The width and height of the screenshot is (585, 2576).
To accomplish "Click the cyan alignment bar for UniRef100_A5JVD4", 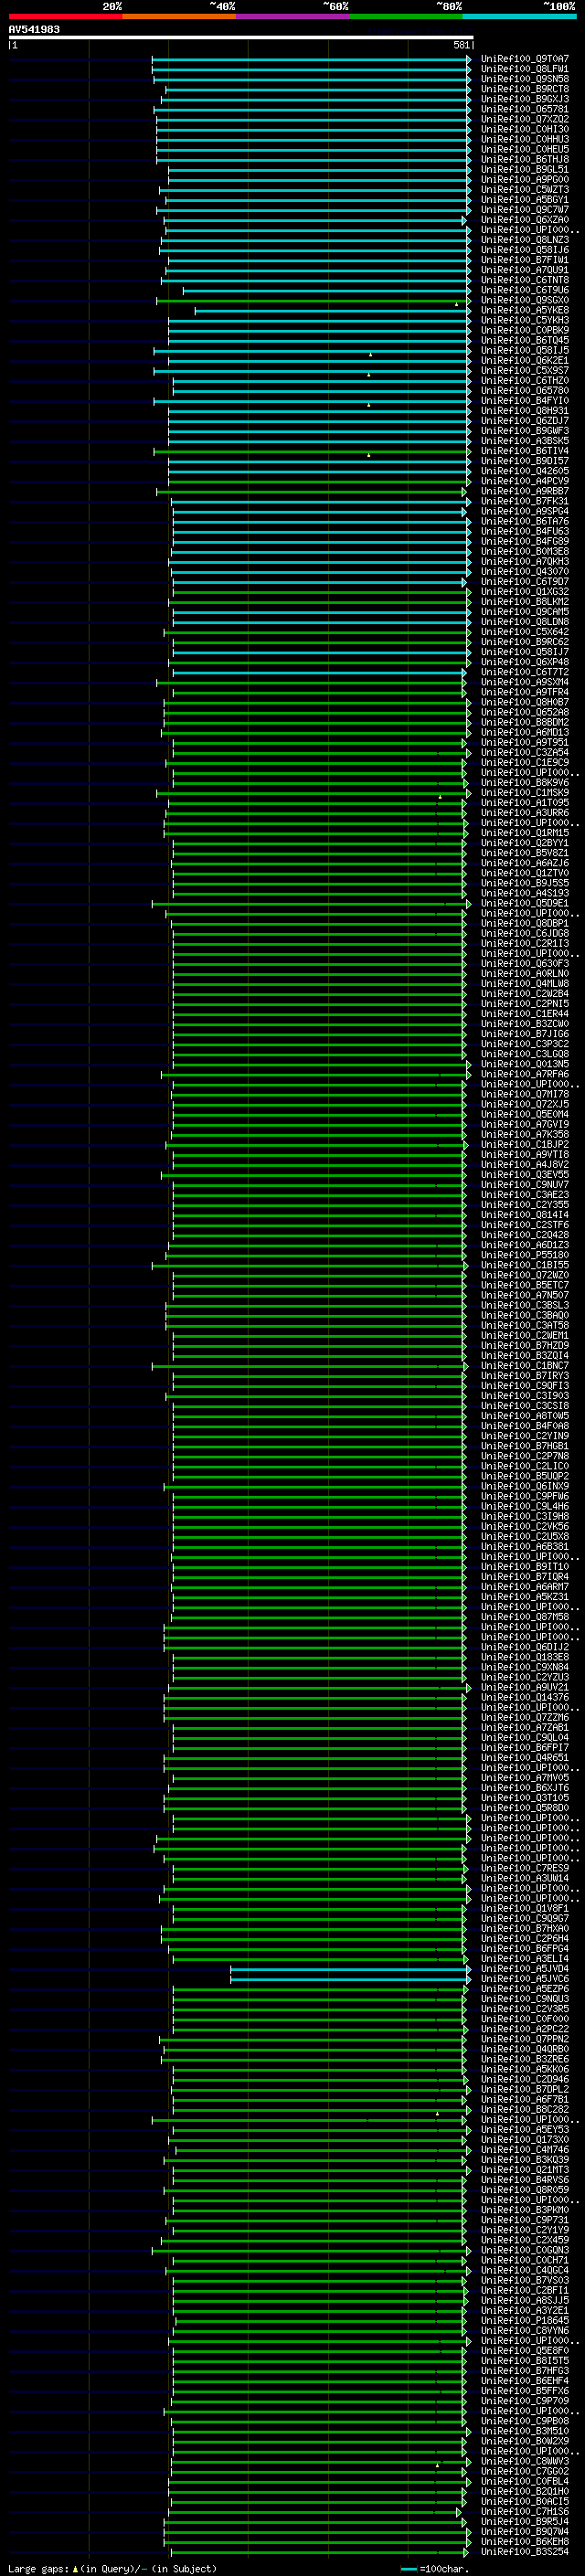I will (x=350, y=1968).
